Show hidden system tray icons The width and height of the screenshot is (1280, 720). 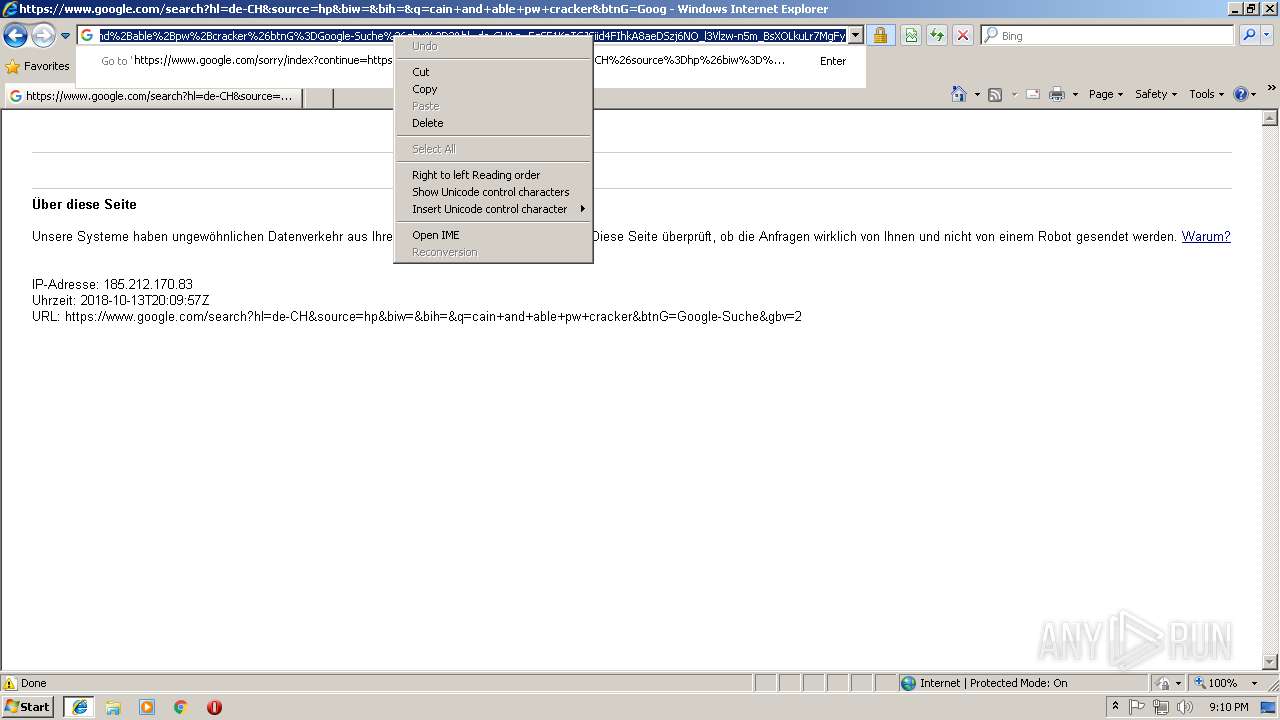pos(1115,707)
